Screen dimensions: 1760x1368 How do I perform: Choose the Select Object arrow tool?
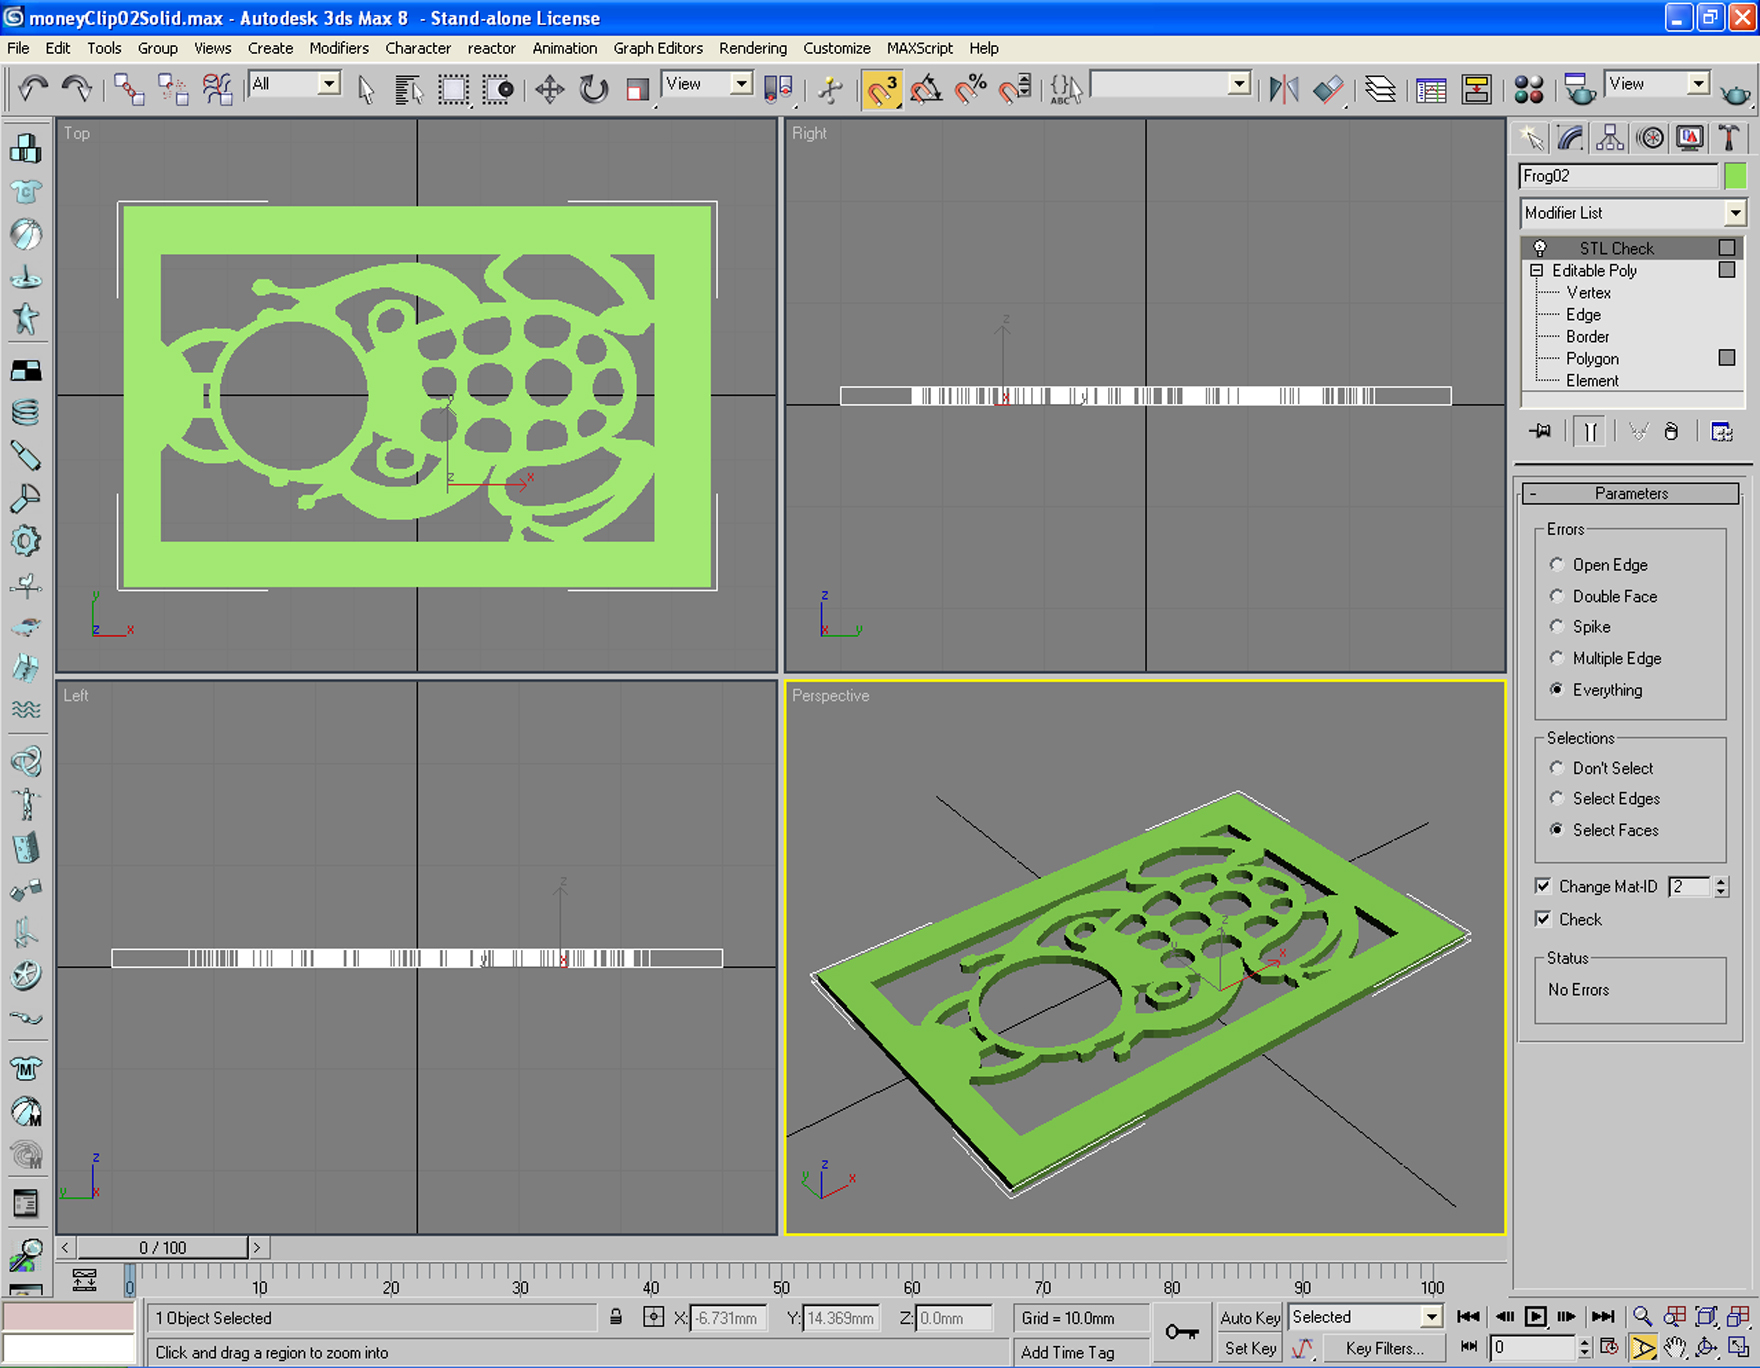click(x=366, y=89)
